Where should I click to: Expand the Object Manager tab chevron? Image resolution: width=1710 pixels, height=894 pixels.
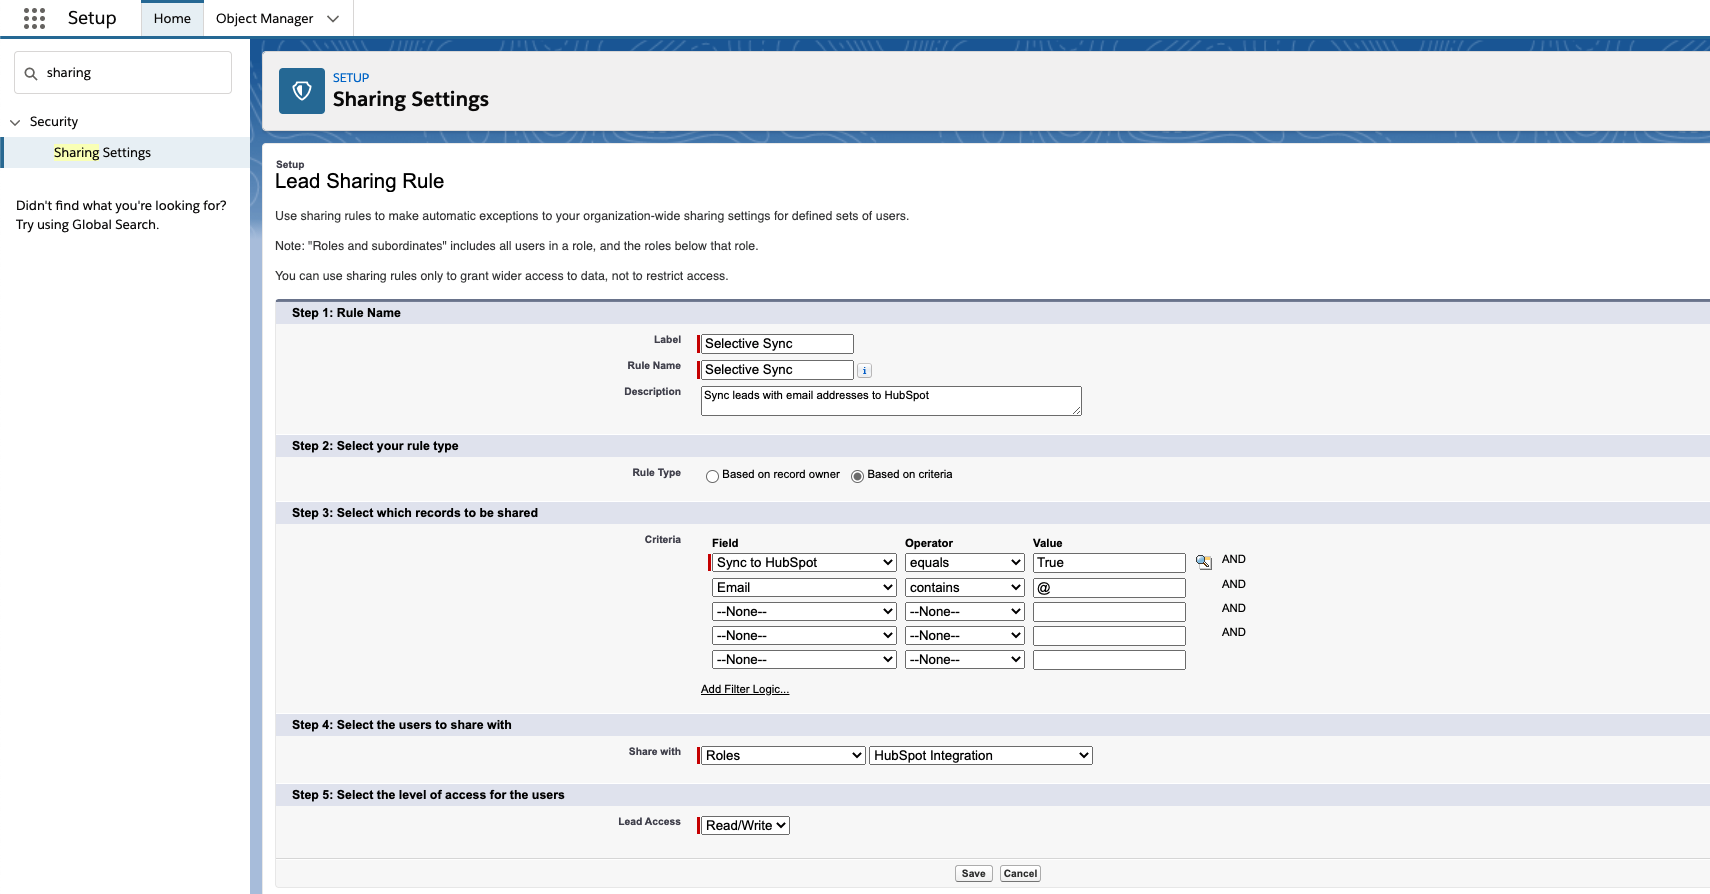click(333, 18)
